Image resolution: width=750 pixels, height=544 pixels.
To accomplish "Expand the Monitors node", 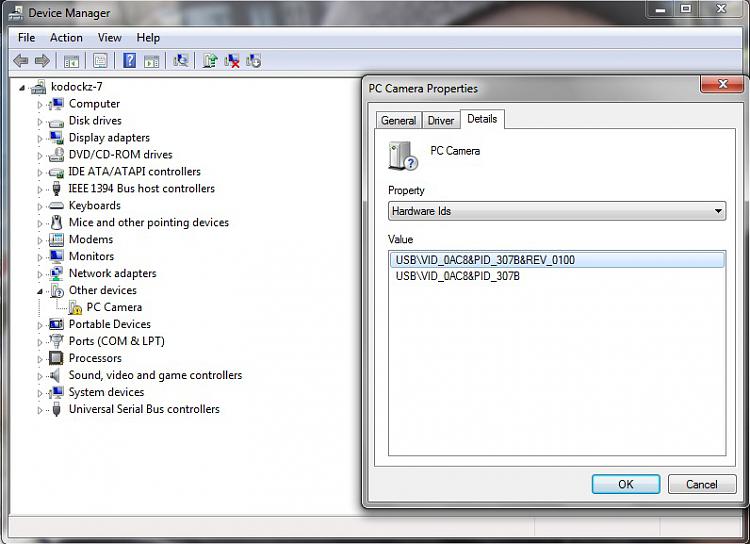I will click(40, 257).
